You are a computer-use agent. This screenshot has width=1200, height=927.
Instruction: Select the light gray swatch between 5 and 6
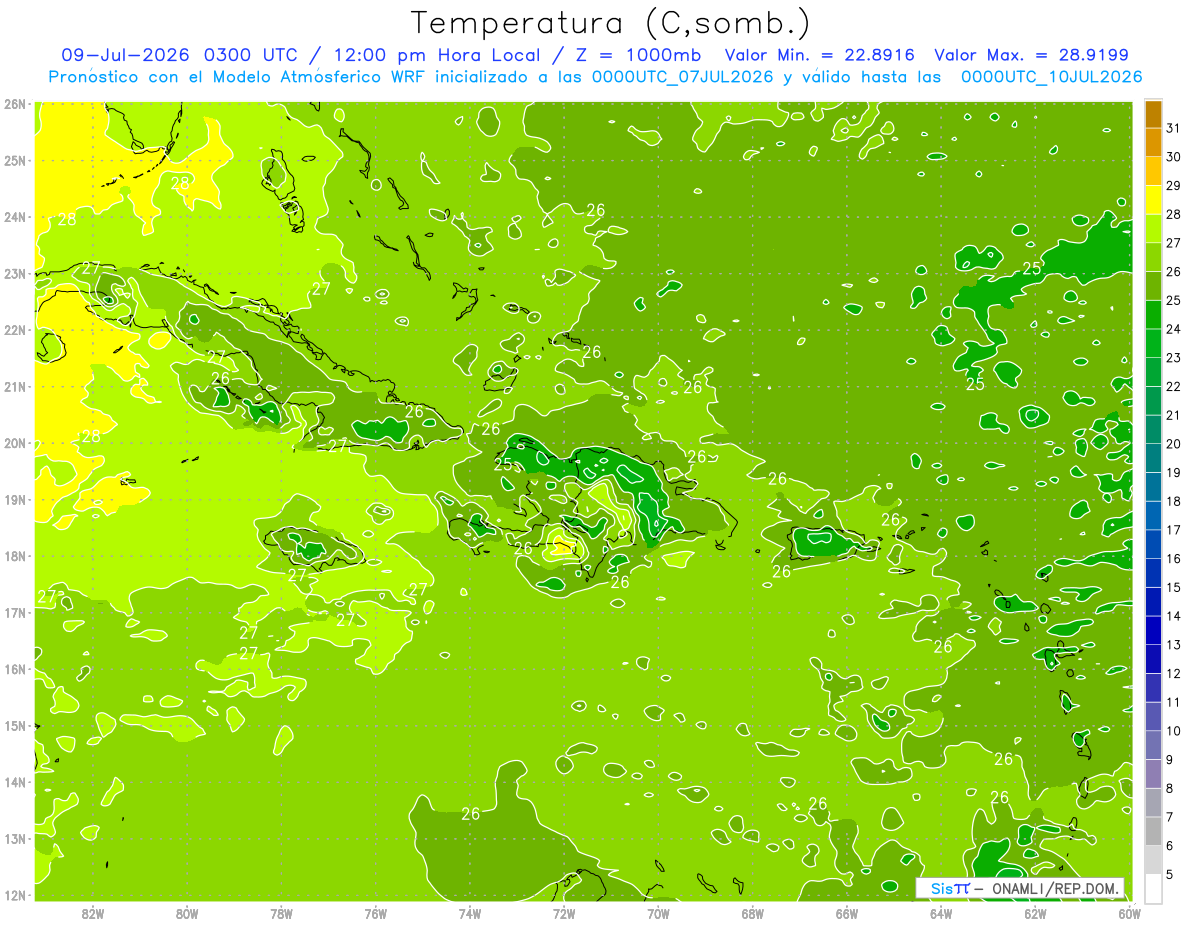coord(1153,860)
